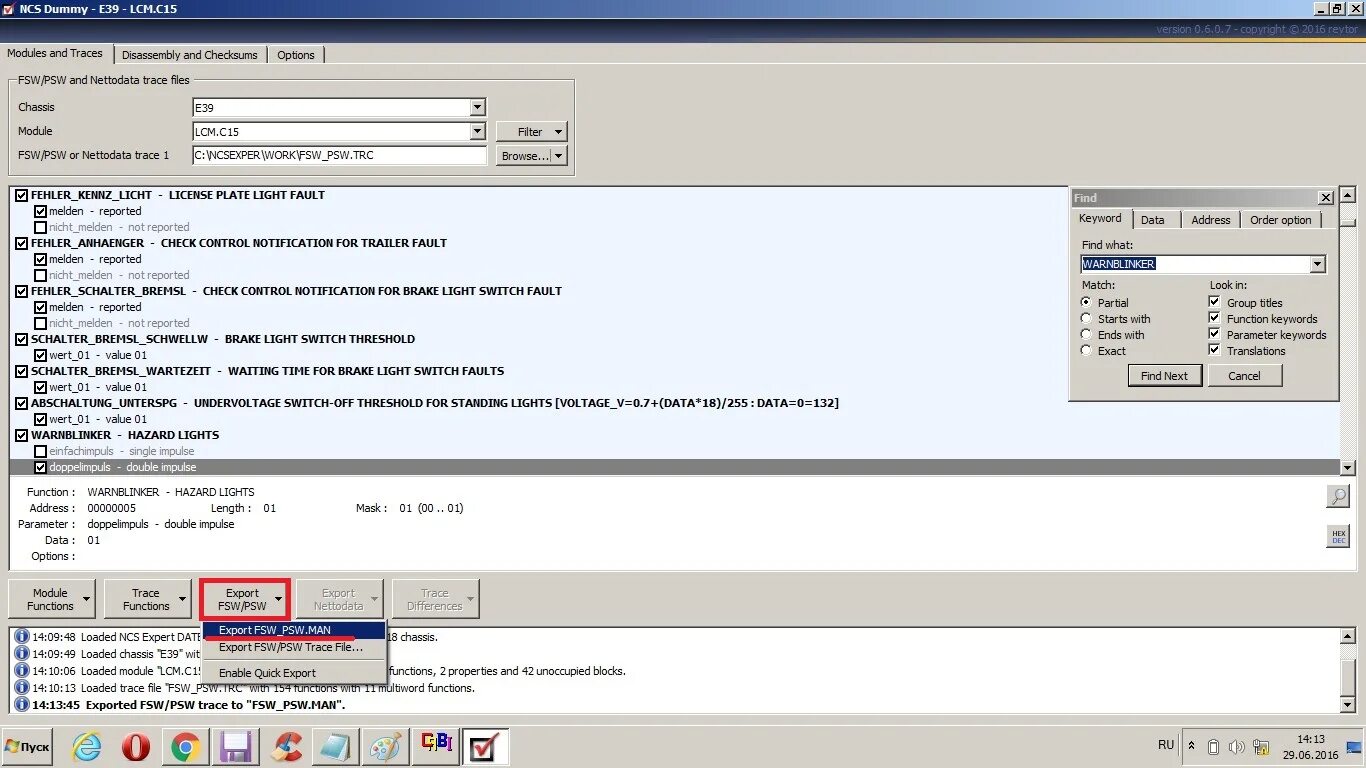Open the Browse button dropdown arrow
Image resolution: width=1366 pixels, height=768 pixels.
pyautogui.click(x=558, y=156)
